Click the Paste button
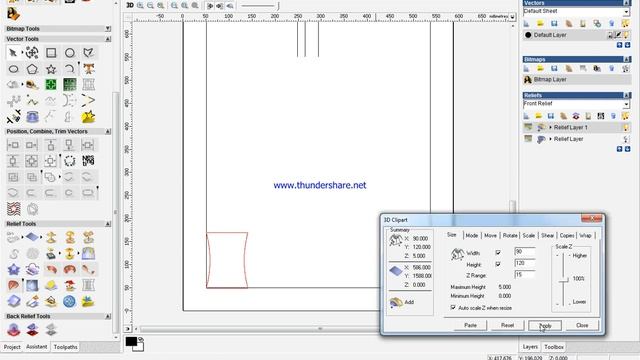Image resolution: width=640 pixels, height=360 pixels. click(470, 325)
